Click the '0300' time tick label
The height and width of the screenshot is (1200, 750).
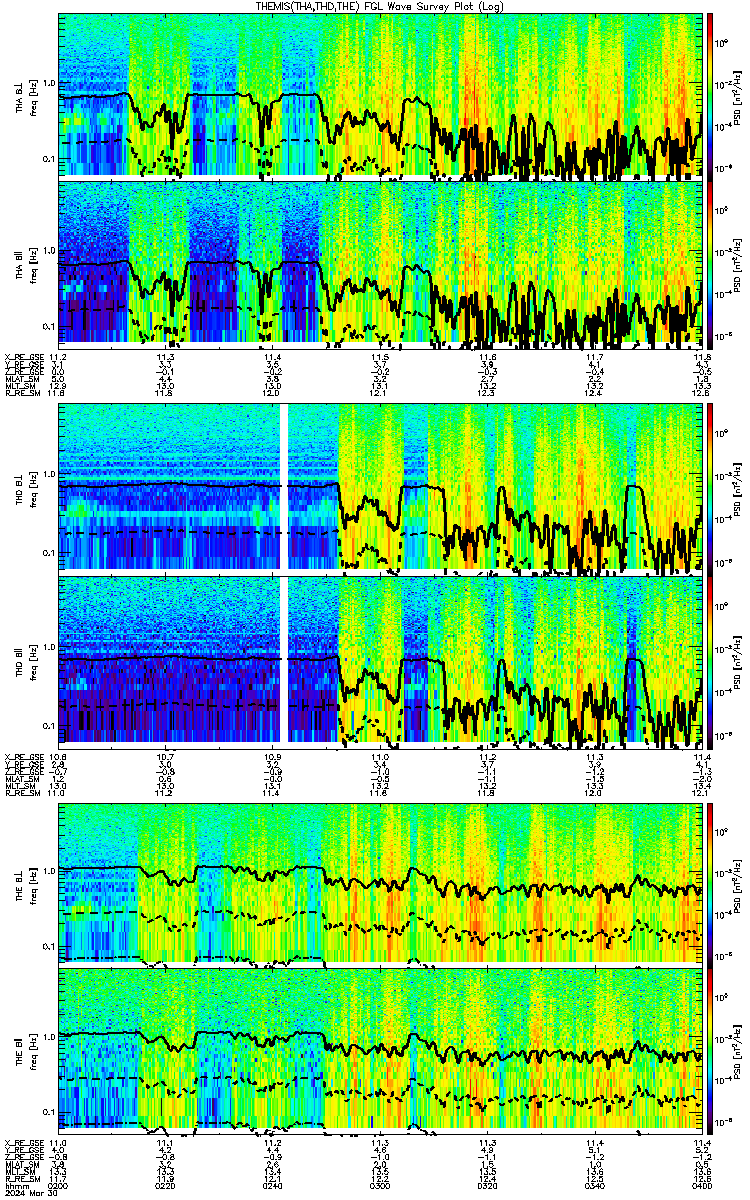click(x=380, y=1185)
